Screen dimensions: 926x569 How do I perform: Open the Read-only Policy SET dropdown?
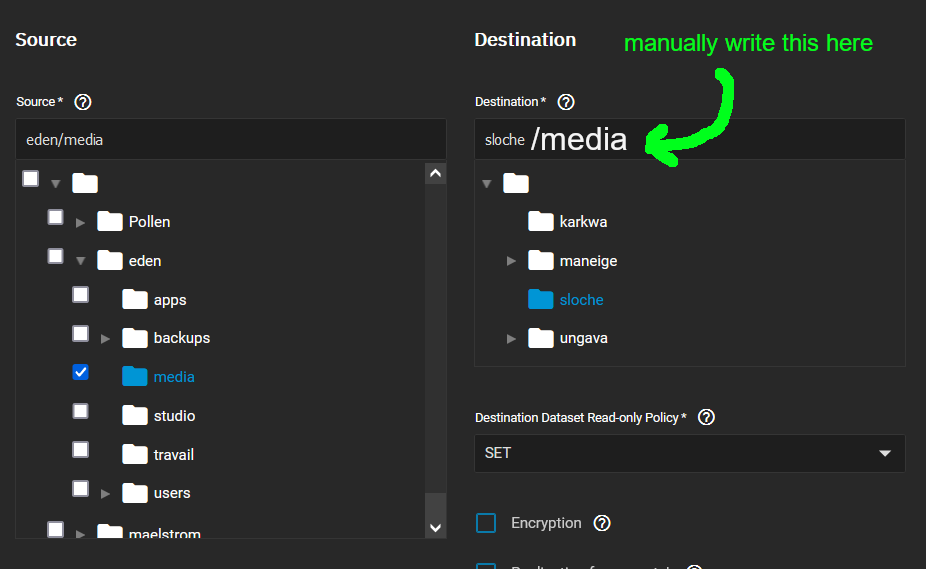click(689, 453)
